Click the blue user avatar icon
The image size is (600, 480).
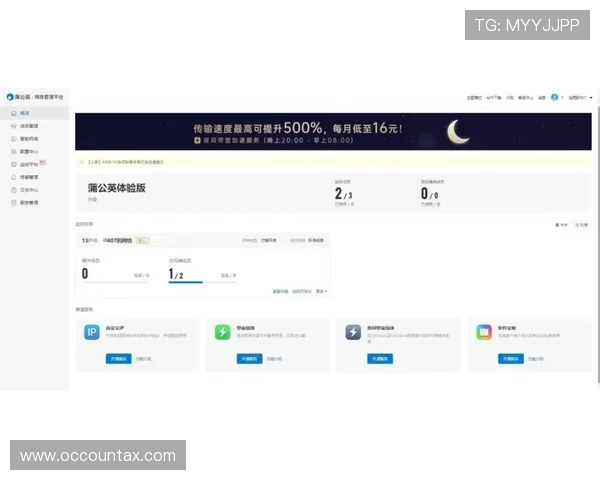554,97
